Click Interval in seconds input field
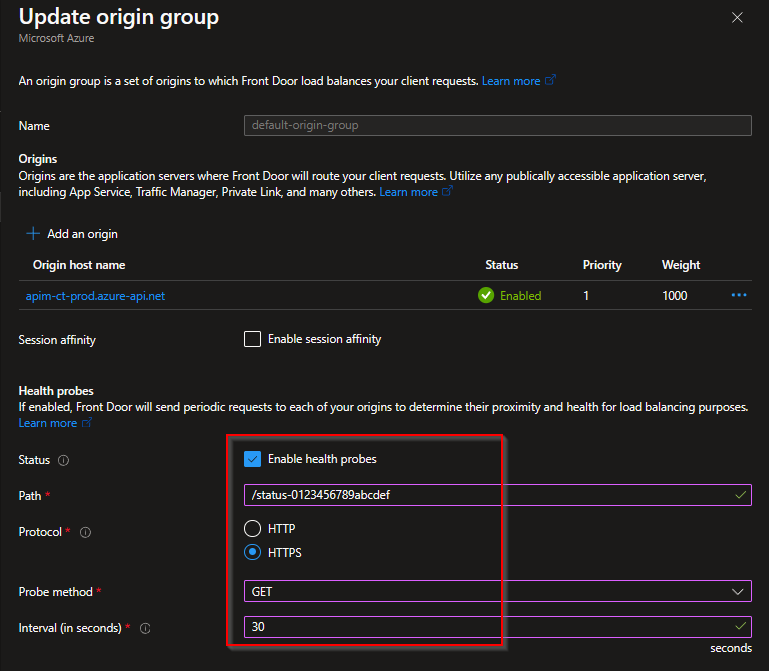 tap(497, 627)
